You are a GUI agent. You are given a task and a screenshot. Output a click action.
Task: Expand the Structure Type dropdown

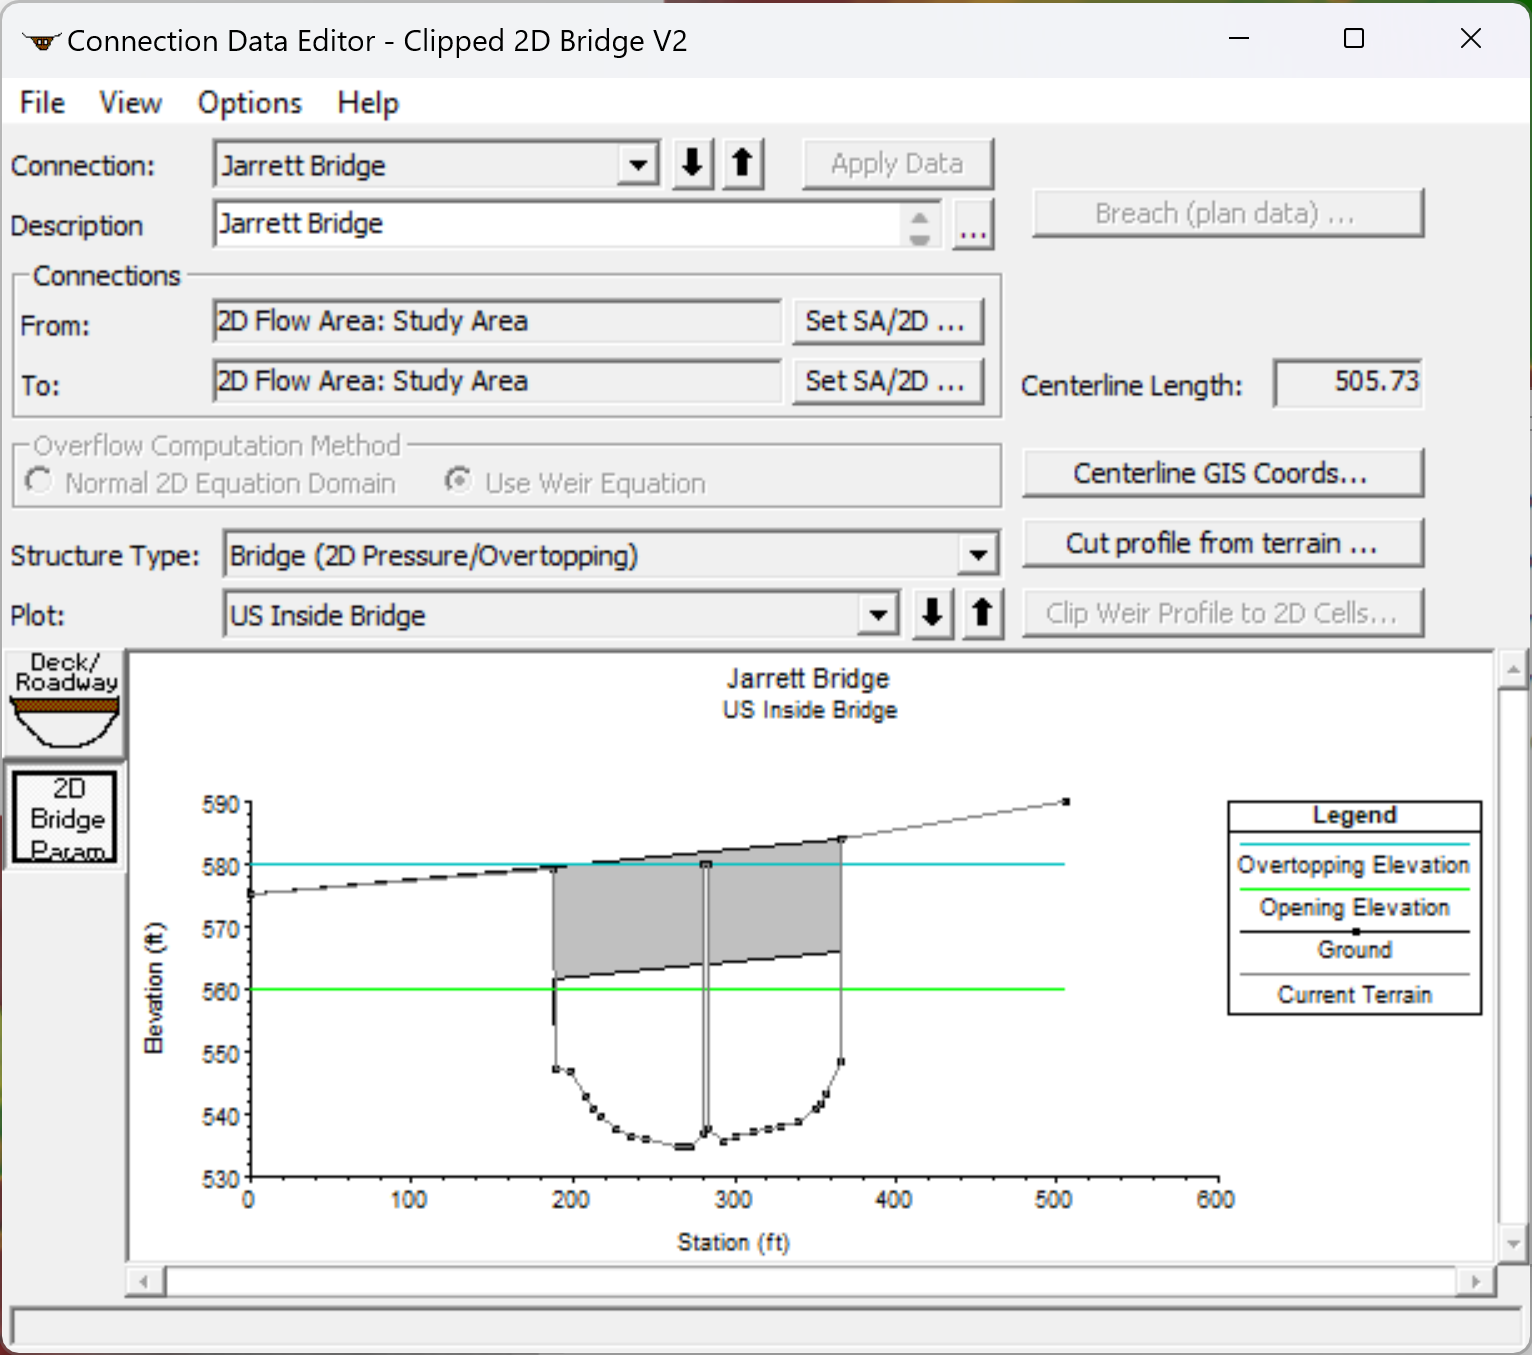977,555
